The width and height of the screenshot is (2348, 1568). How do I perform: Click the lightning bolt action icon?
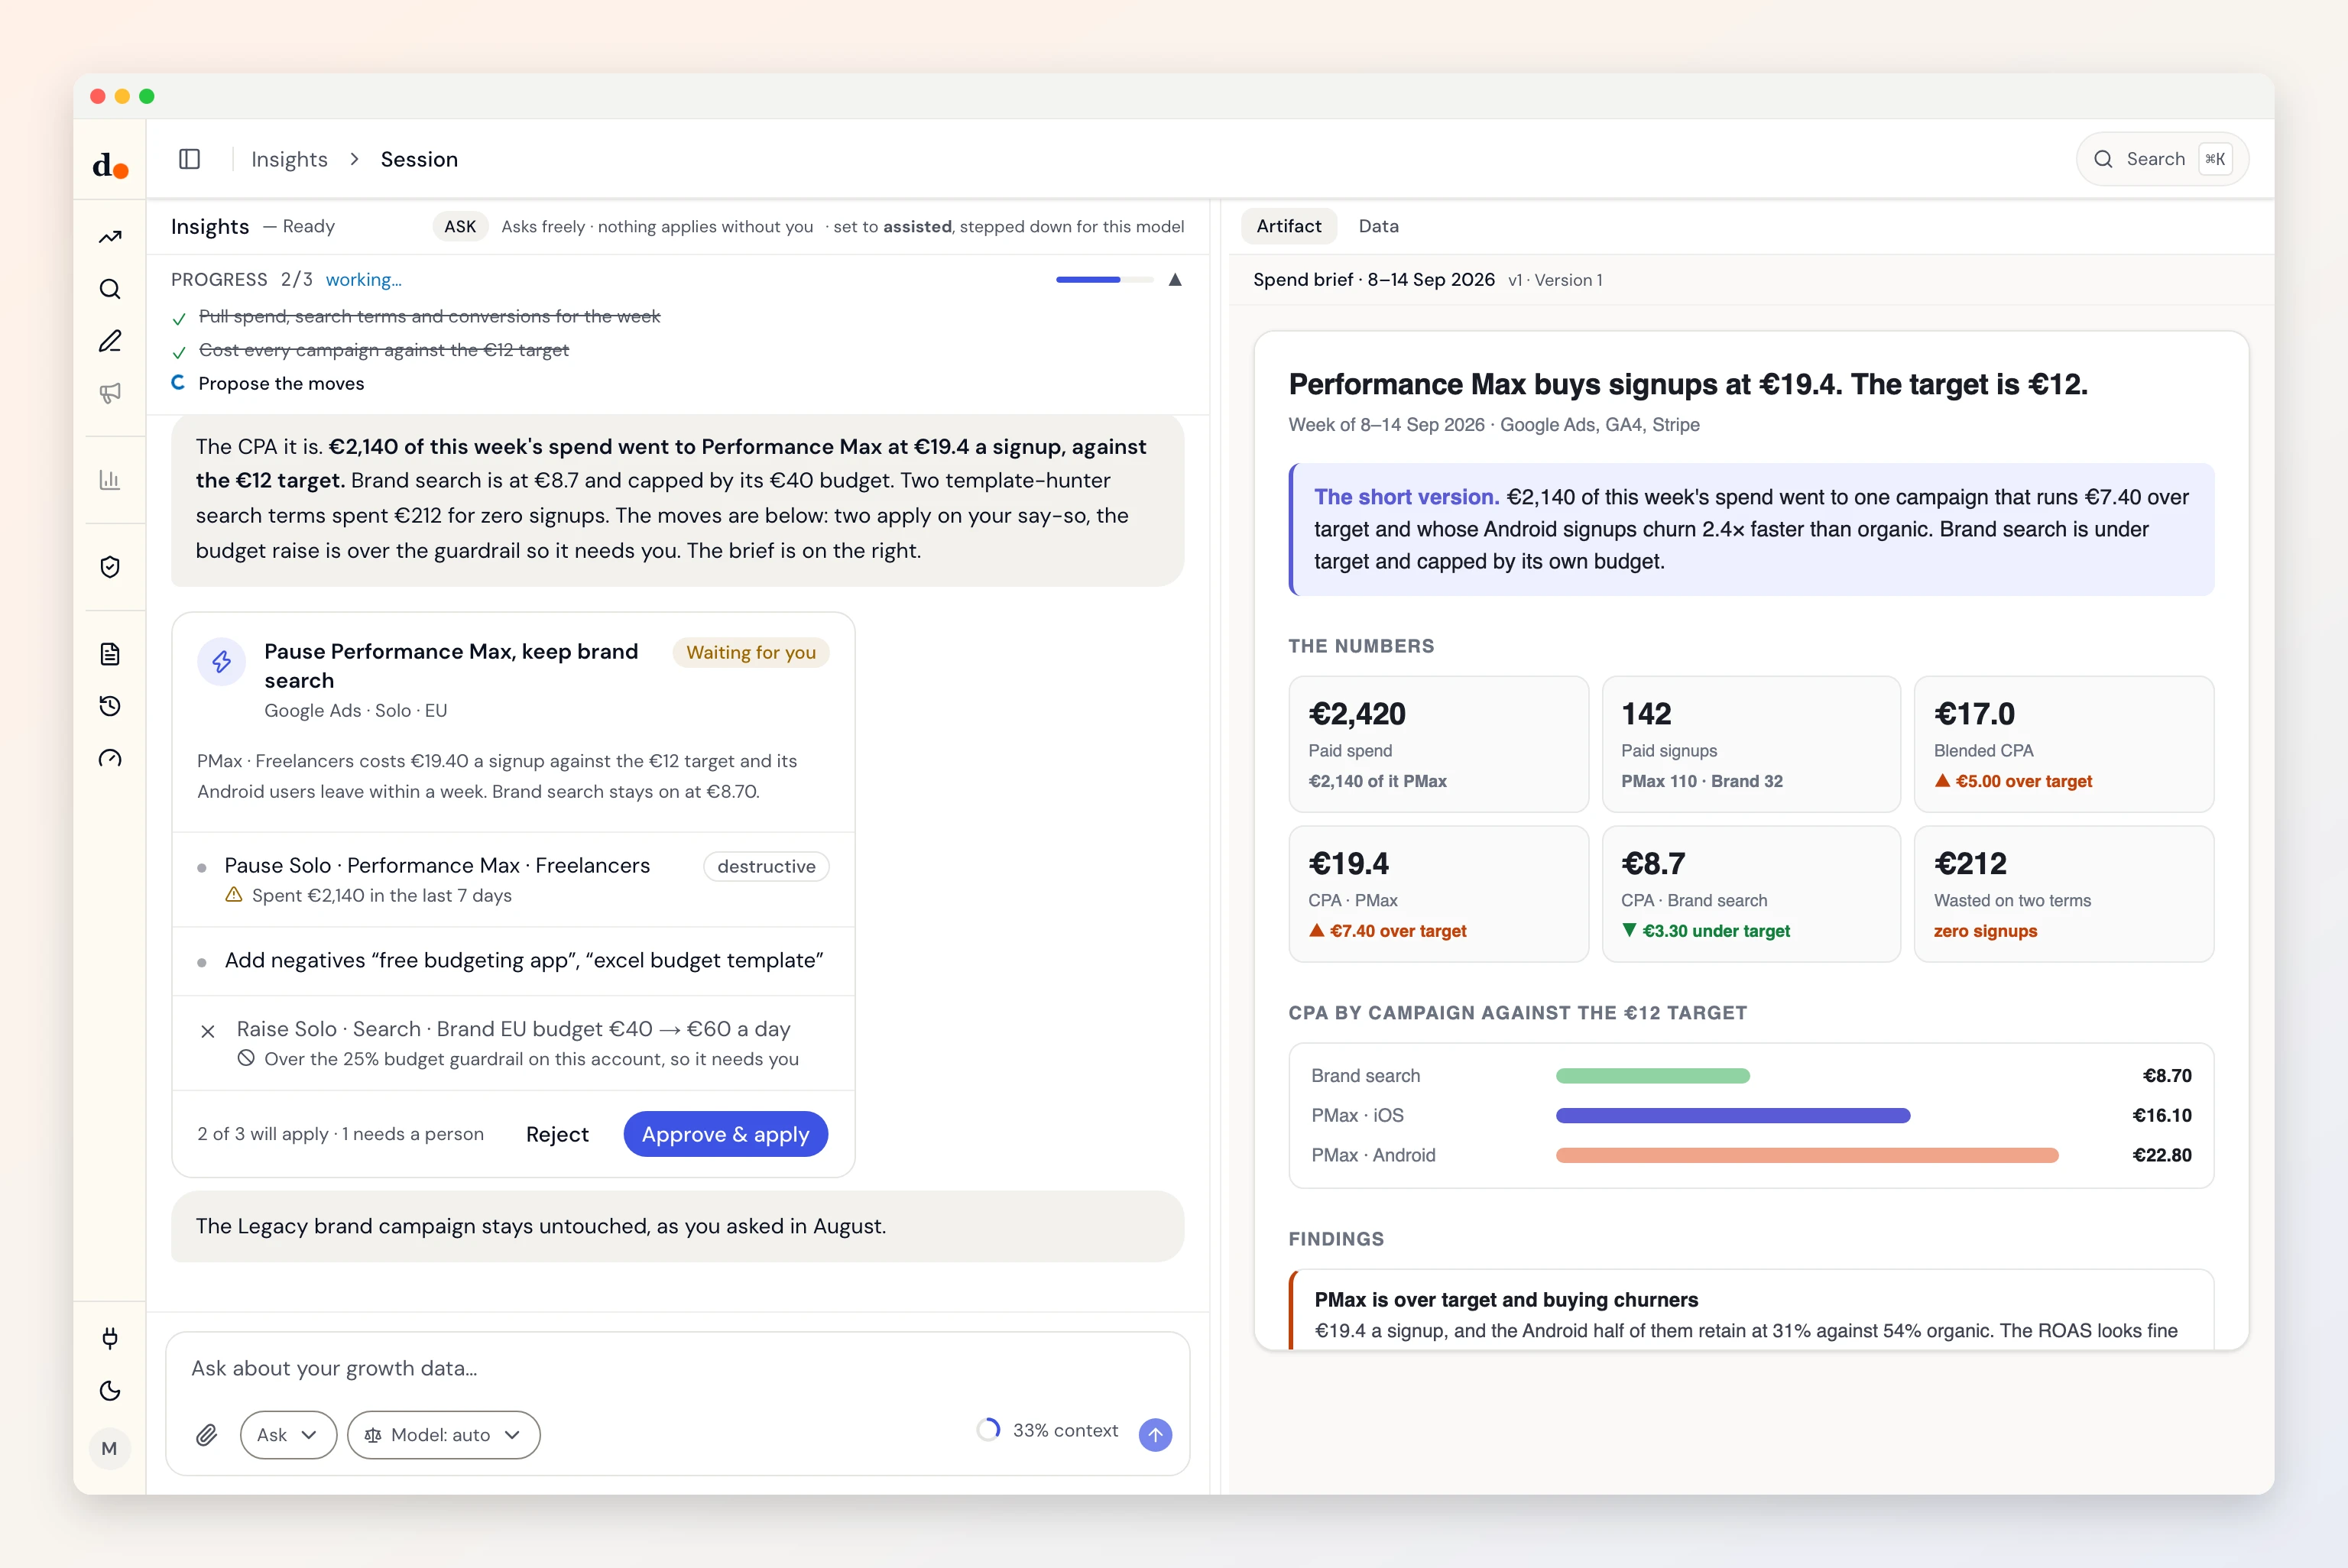222,661
